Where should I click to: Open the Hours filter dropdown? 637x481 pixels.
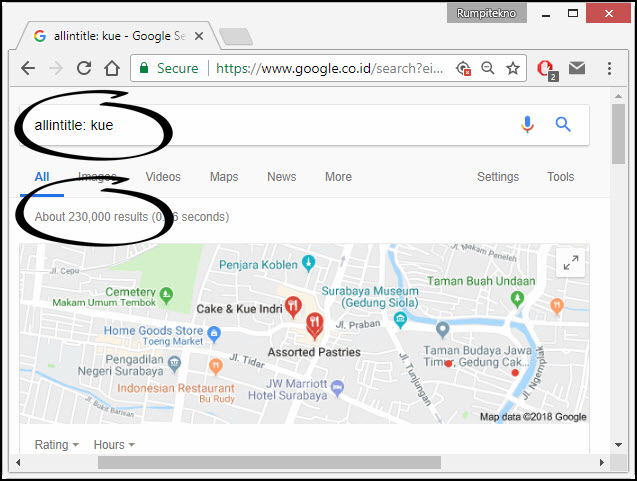click(114, 444)
